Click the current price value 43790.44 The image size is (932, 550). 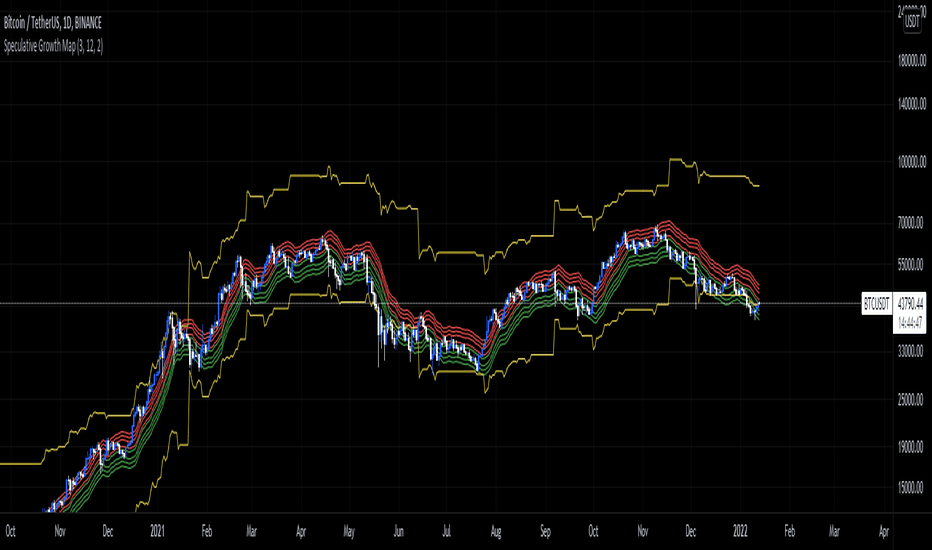pos(910,304)
